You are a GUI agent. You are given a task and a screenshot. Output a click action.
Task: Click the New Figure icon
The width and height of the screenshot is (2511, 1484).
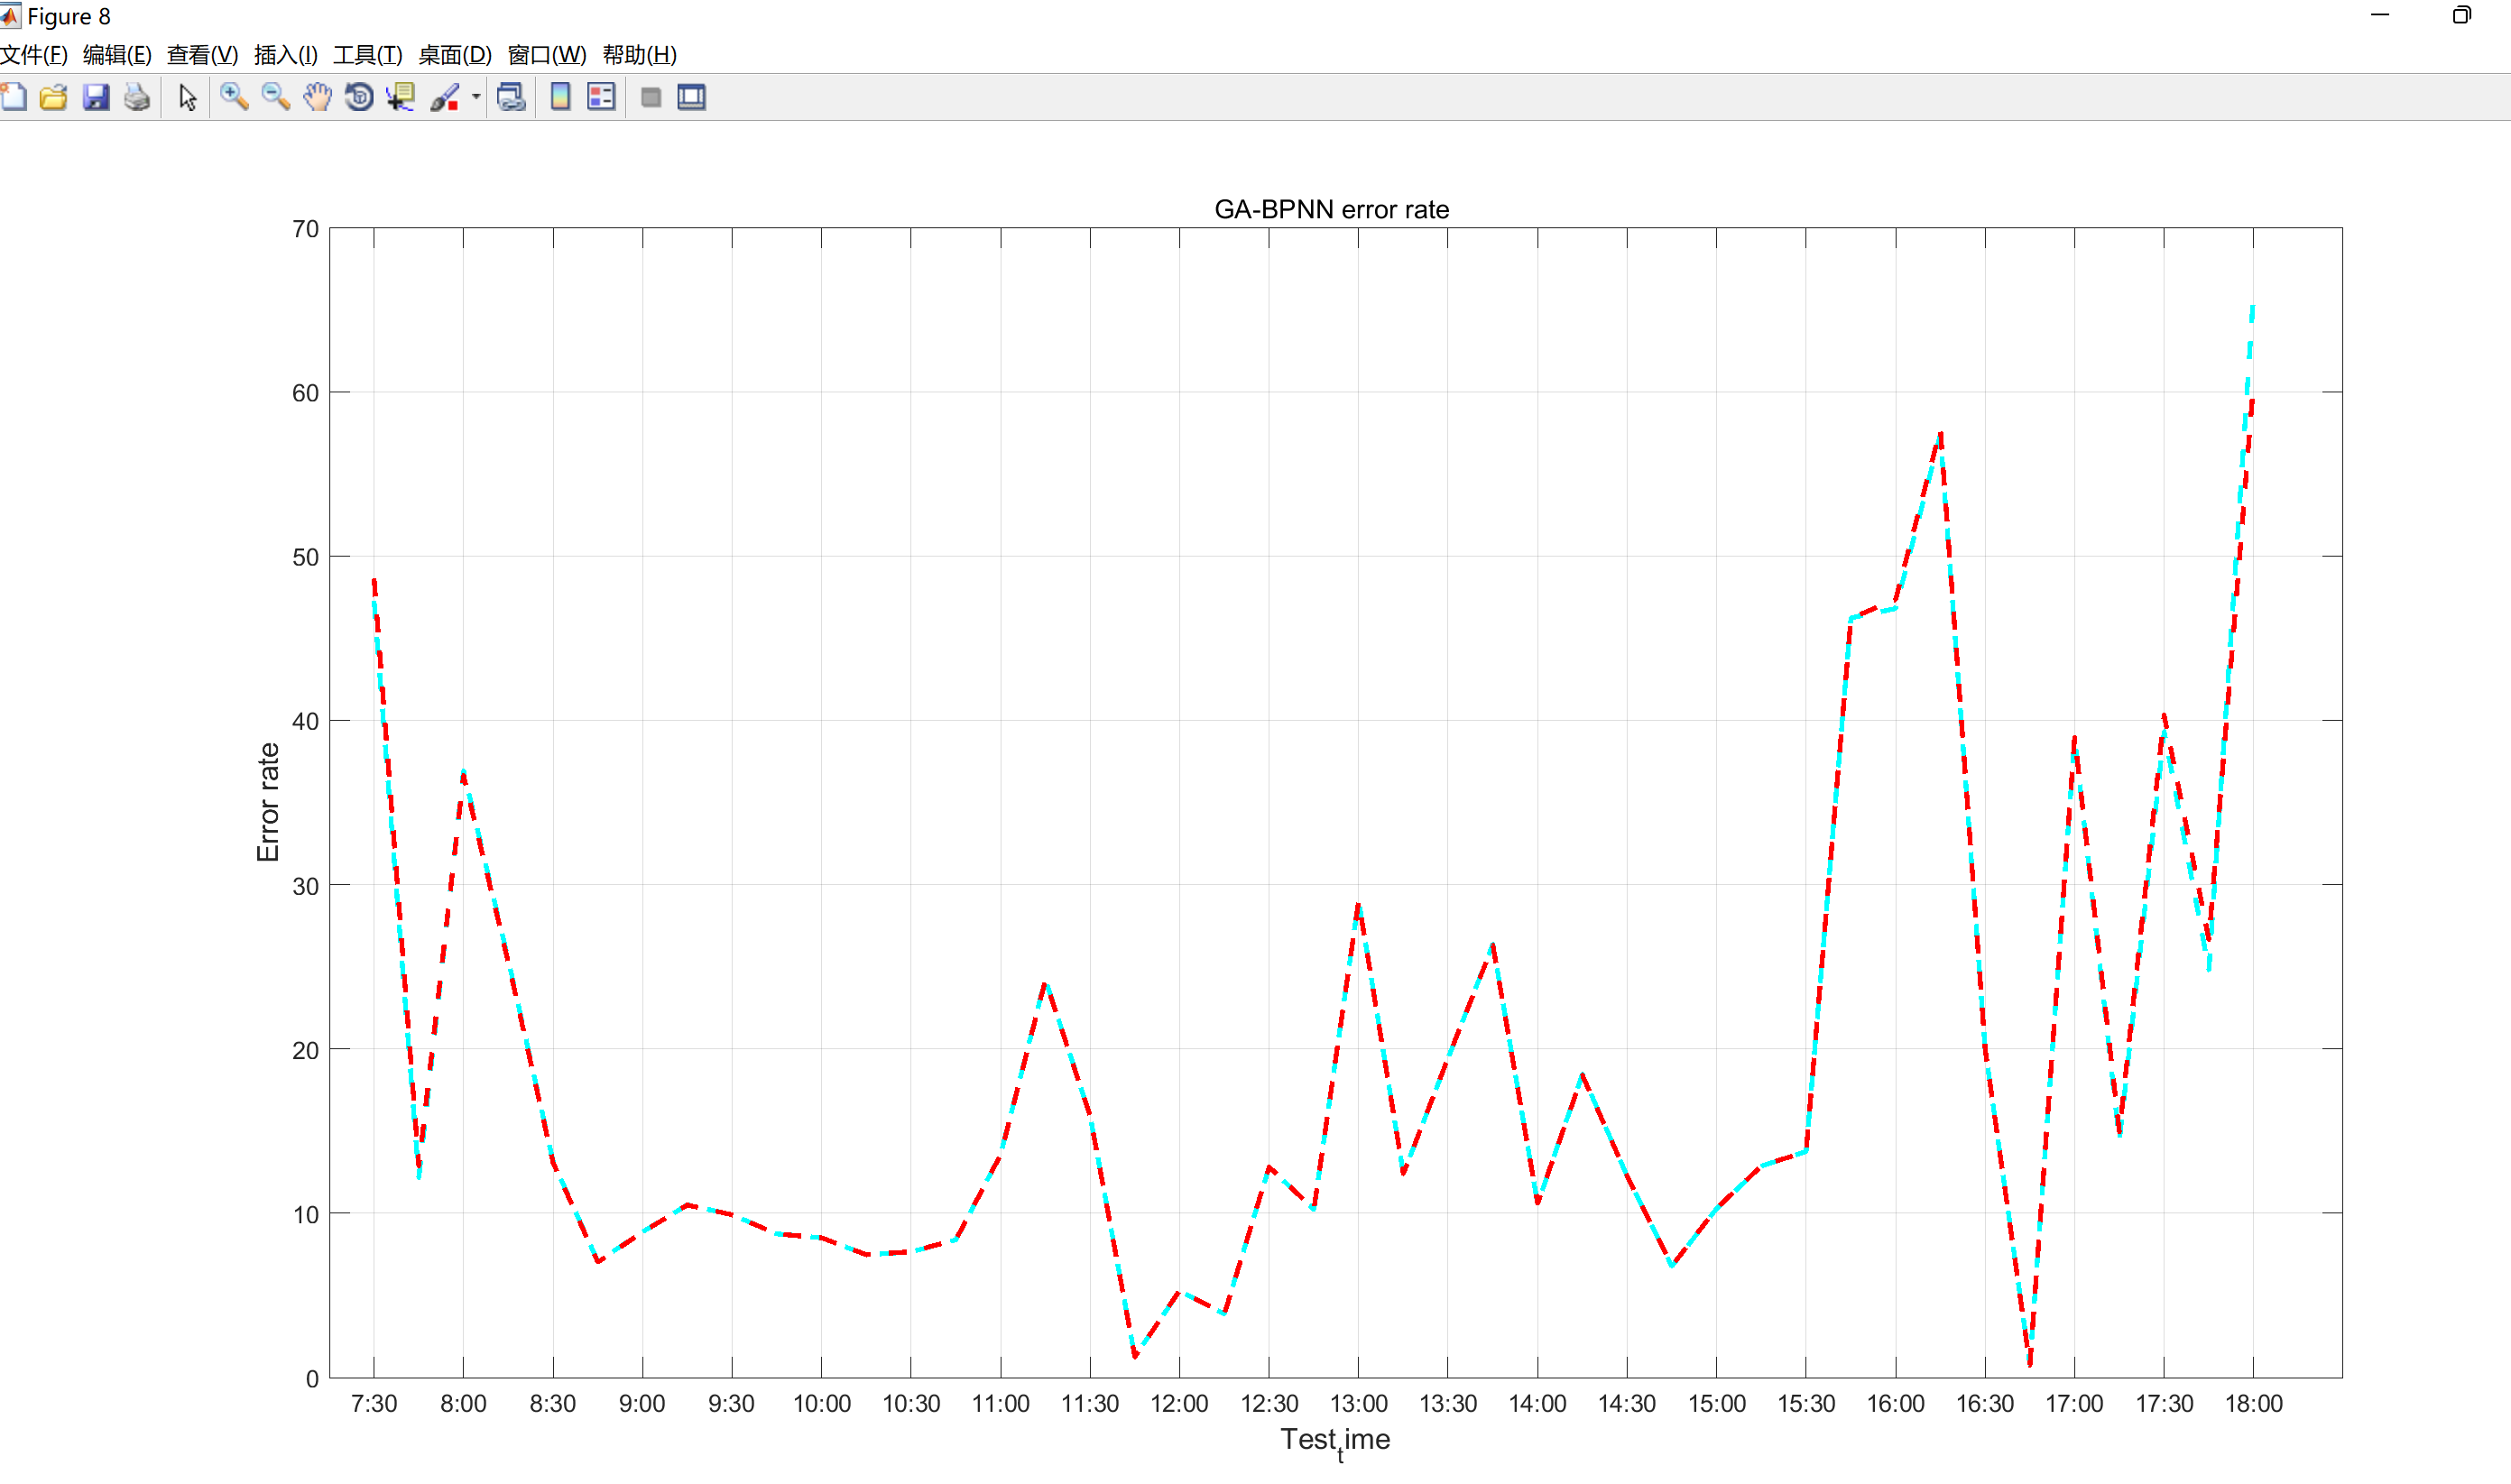coord(14,97)
